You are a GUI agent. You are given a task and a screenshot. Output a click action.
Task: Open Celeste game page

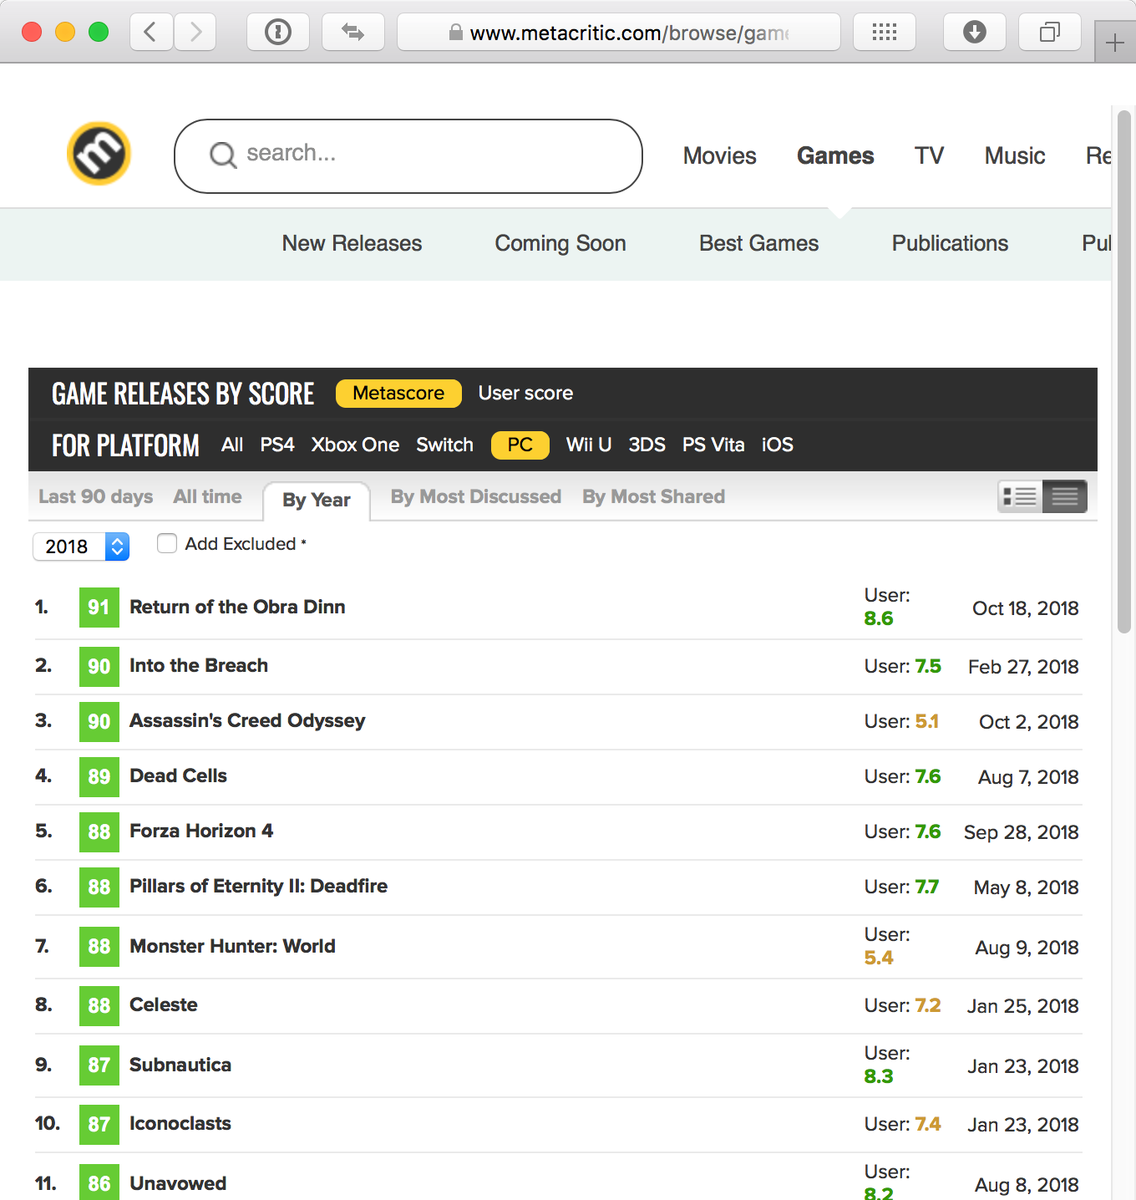coord(163,1005)
